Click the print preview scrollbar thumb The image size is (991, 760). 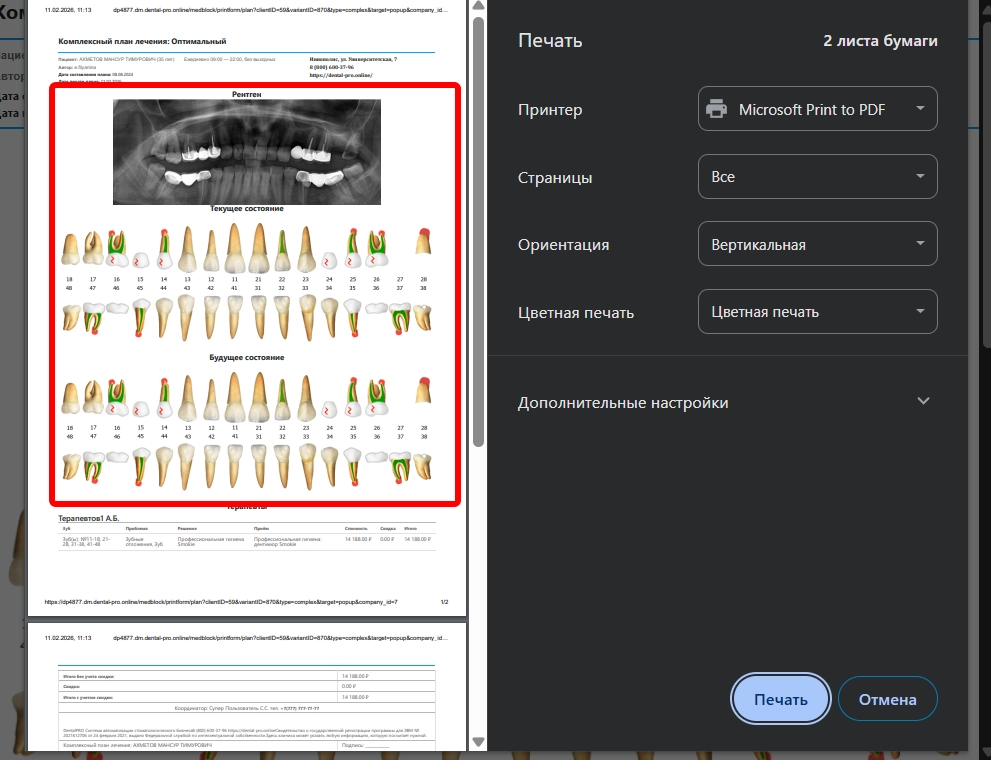tap(478, 230)
